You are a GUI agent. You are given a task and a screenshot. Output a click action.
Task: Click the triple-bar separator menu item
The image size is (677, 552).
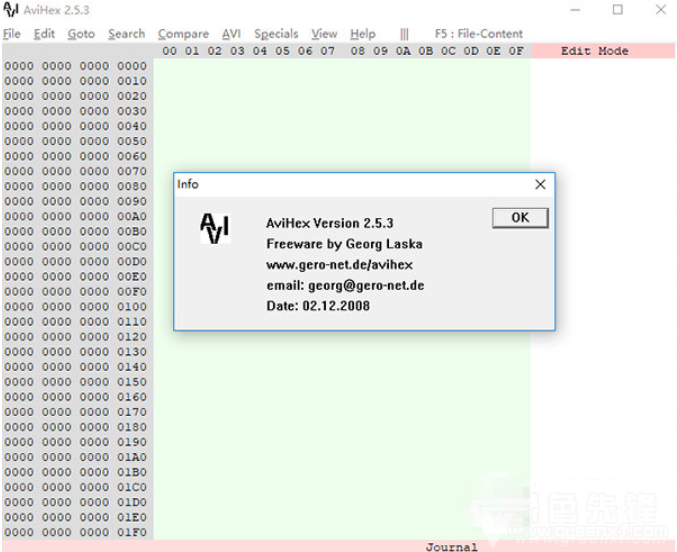tap(404, 34)
